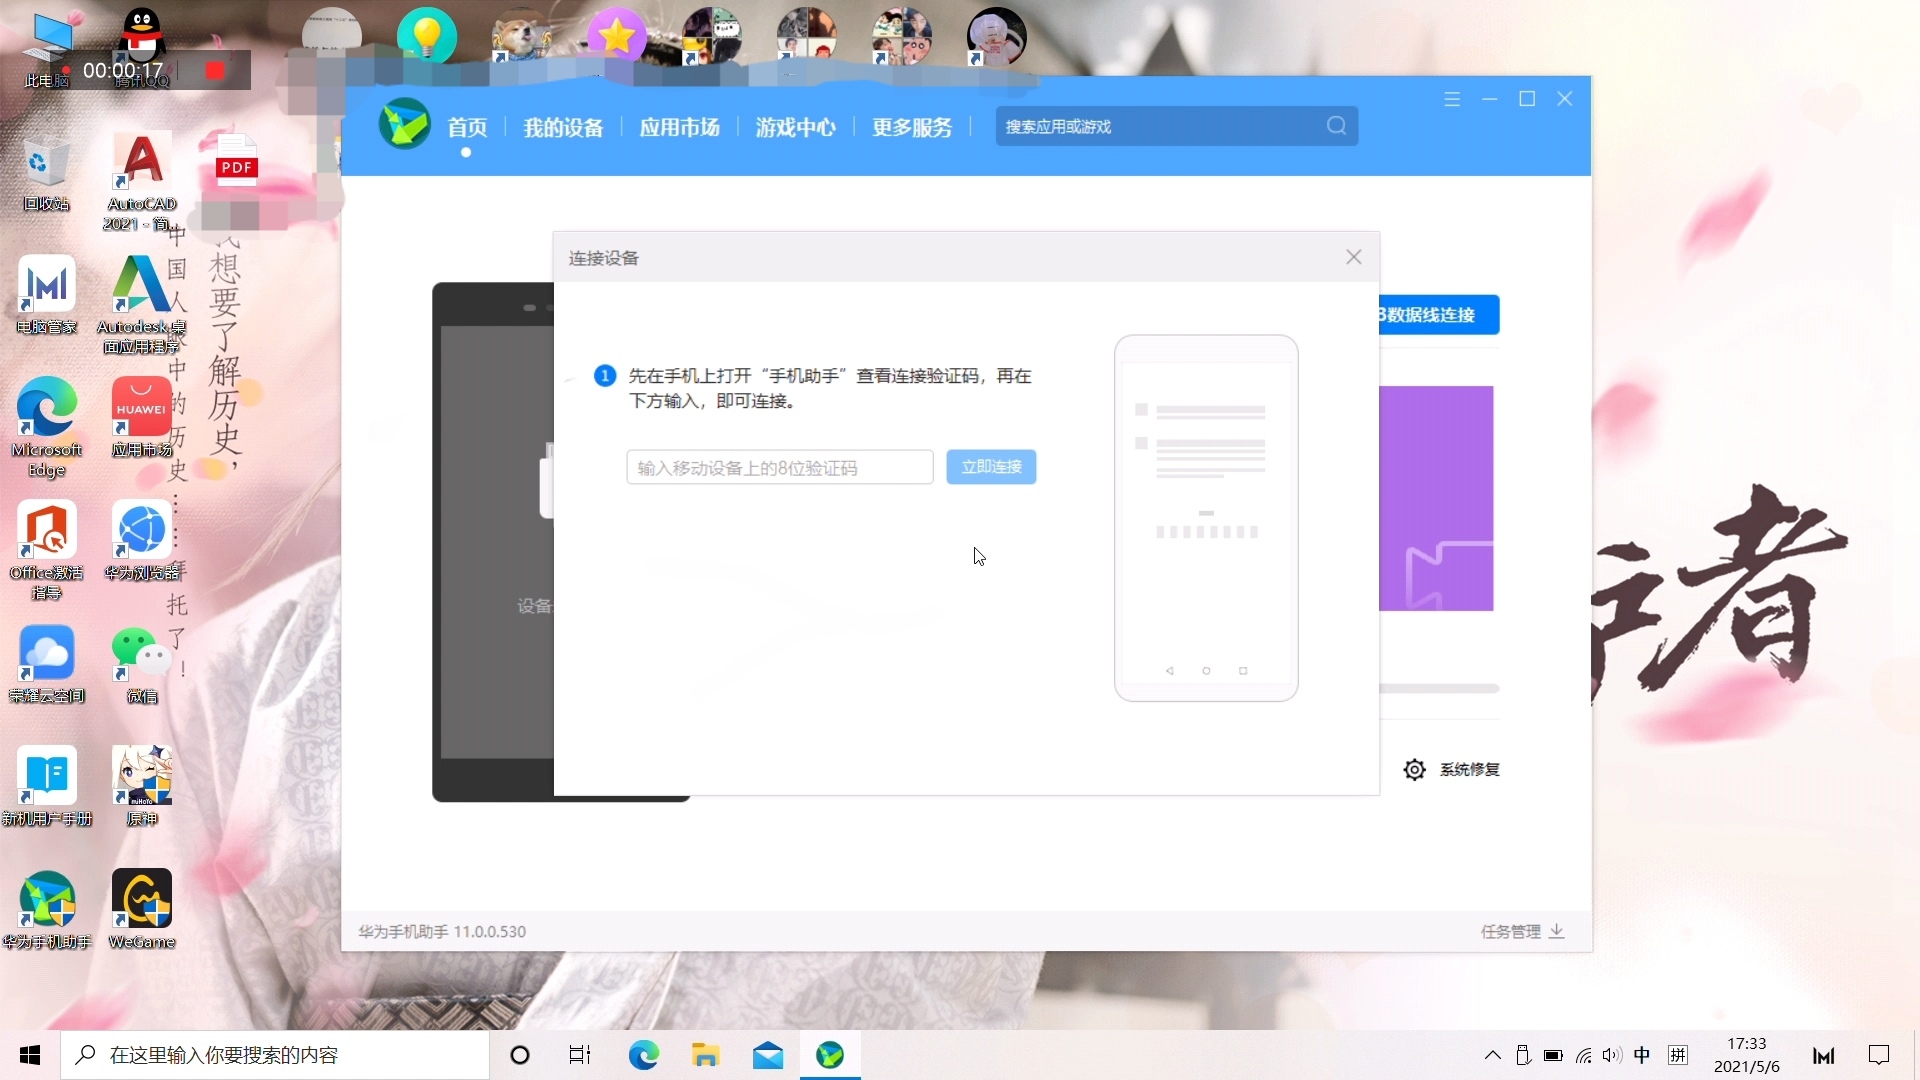The width and height of the screenshot is (1920, 1080).
Task: Click the Cortana circle on taskbar
Action: 520,1055
